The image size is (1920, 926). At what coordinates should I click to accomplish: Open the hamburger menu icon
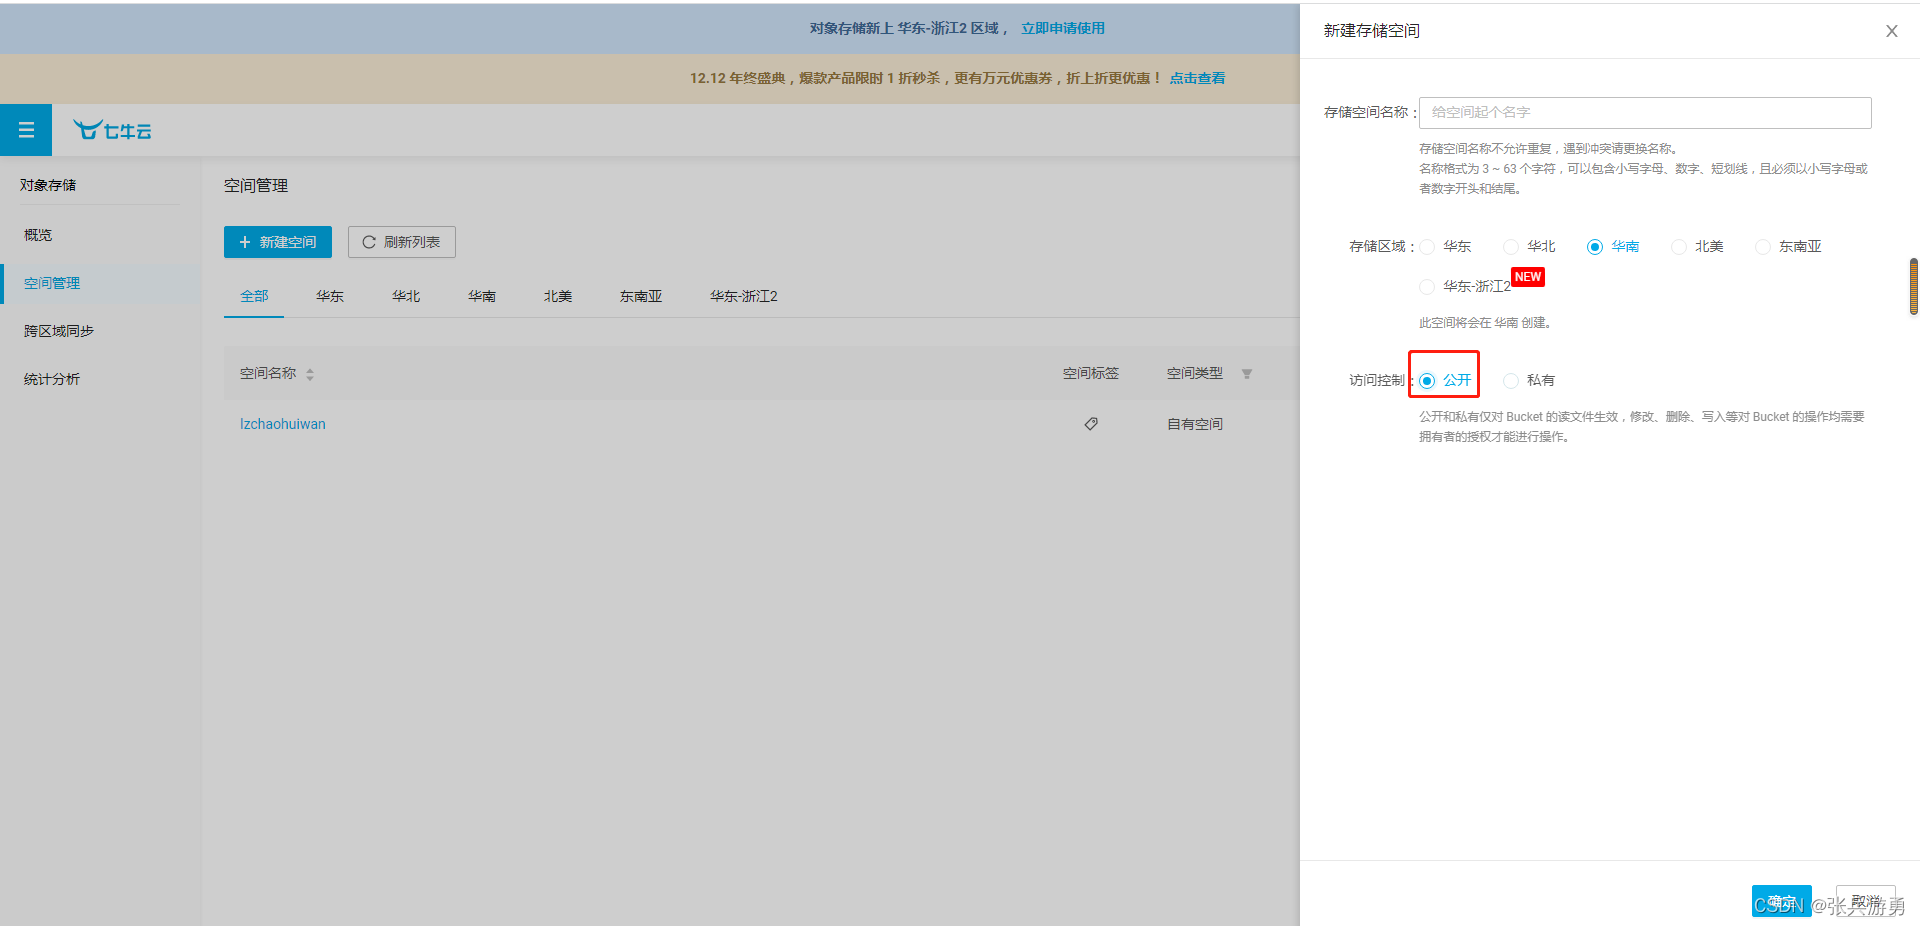tap(26, 130)
